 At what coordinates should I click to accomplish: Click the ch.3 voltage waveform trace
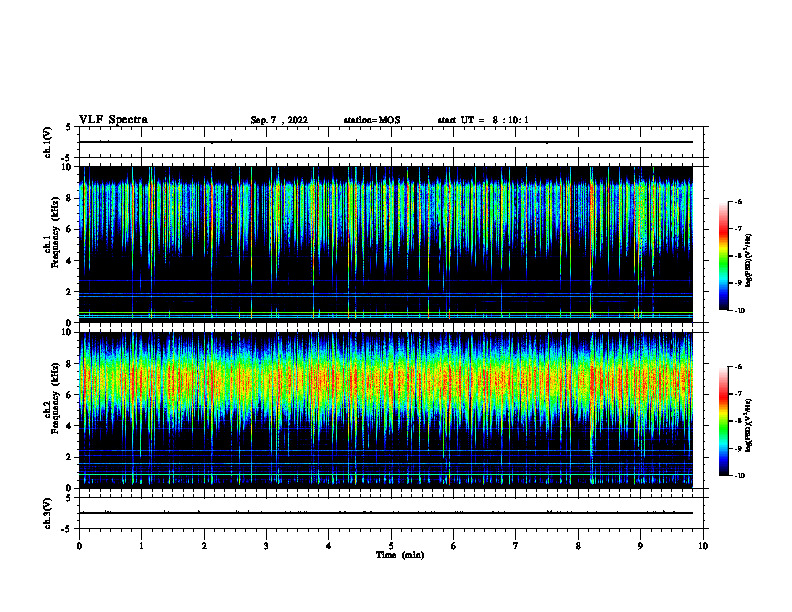386,513
